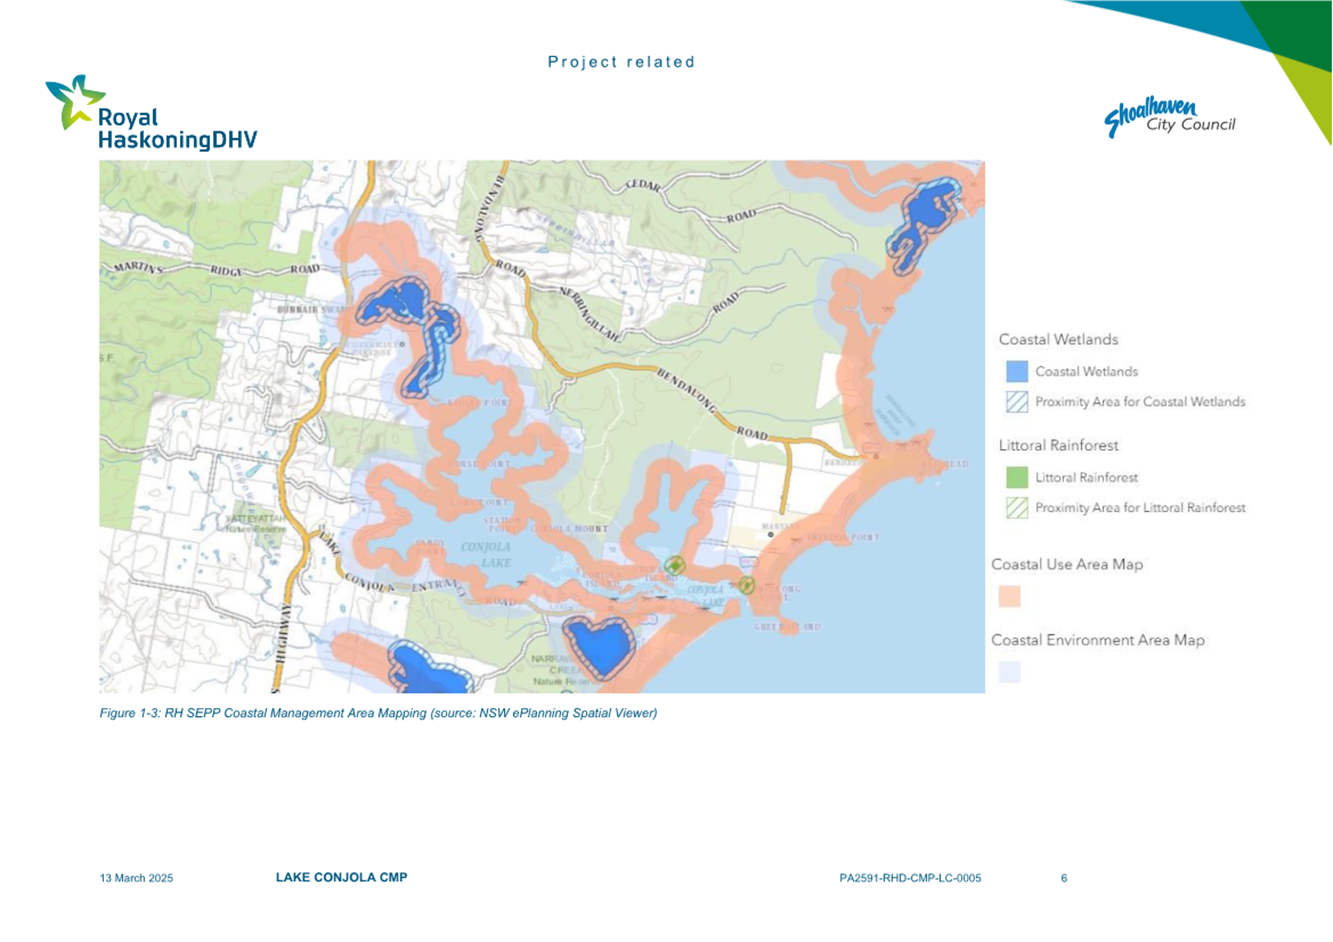Click the 13 March 2025 footer date
Screen dimensions: 1333x942
tap(136, 879)
